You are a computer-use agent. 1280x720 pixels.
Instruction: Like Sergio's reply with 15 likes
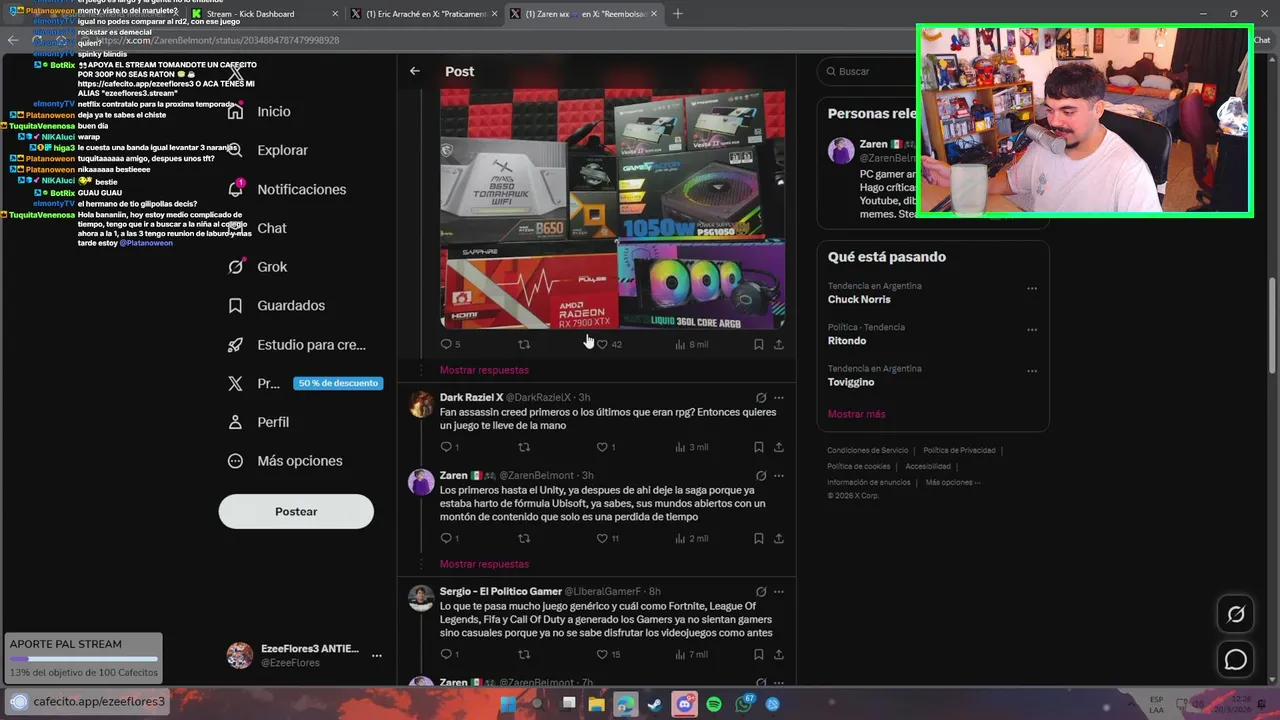[608, 654]
